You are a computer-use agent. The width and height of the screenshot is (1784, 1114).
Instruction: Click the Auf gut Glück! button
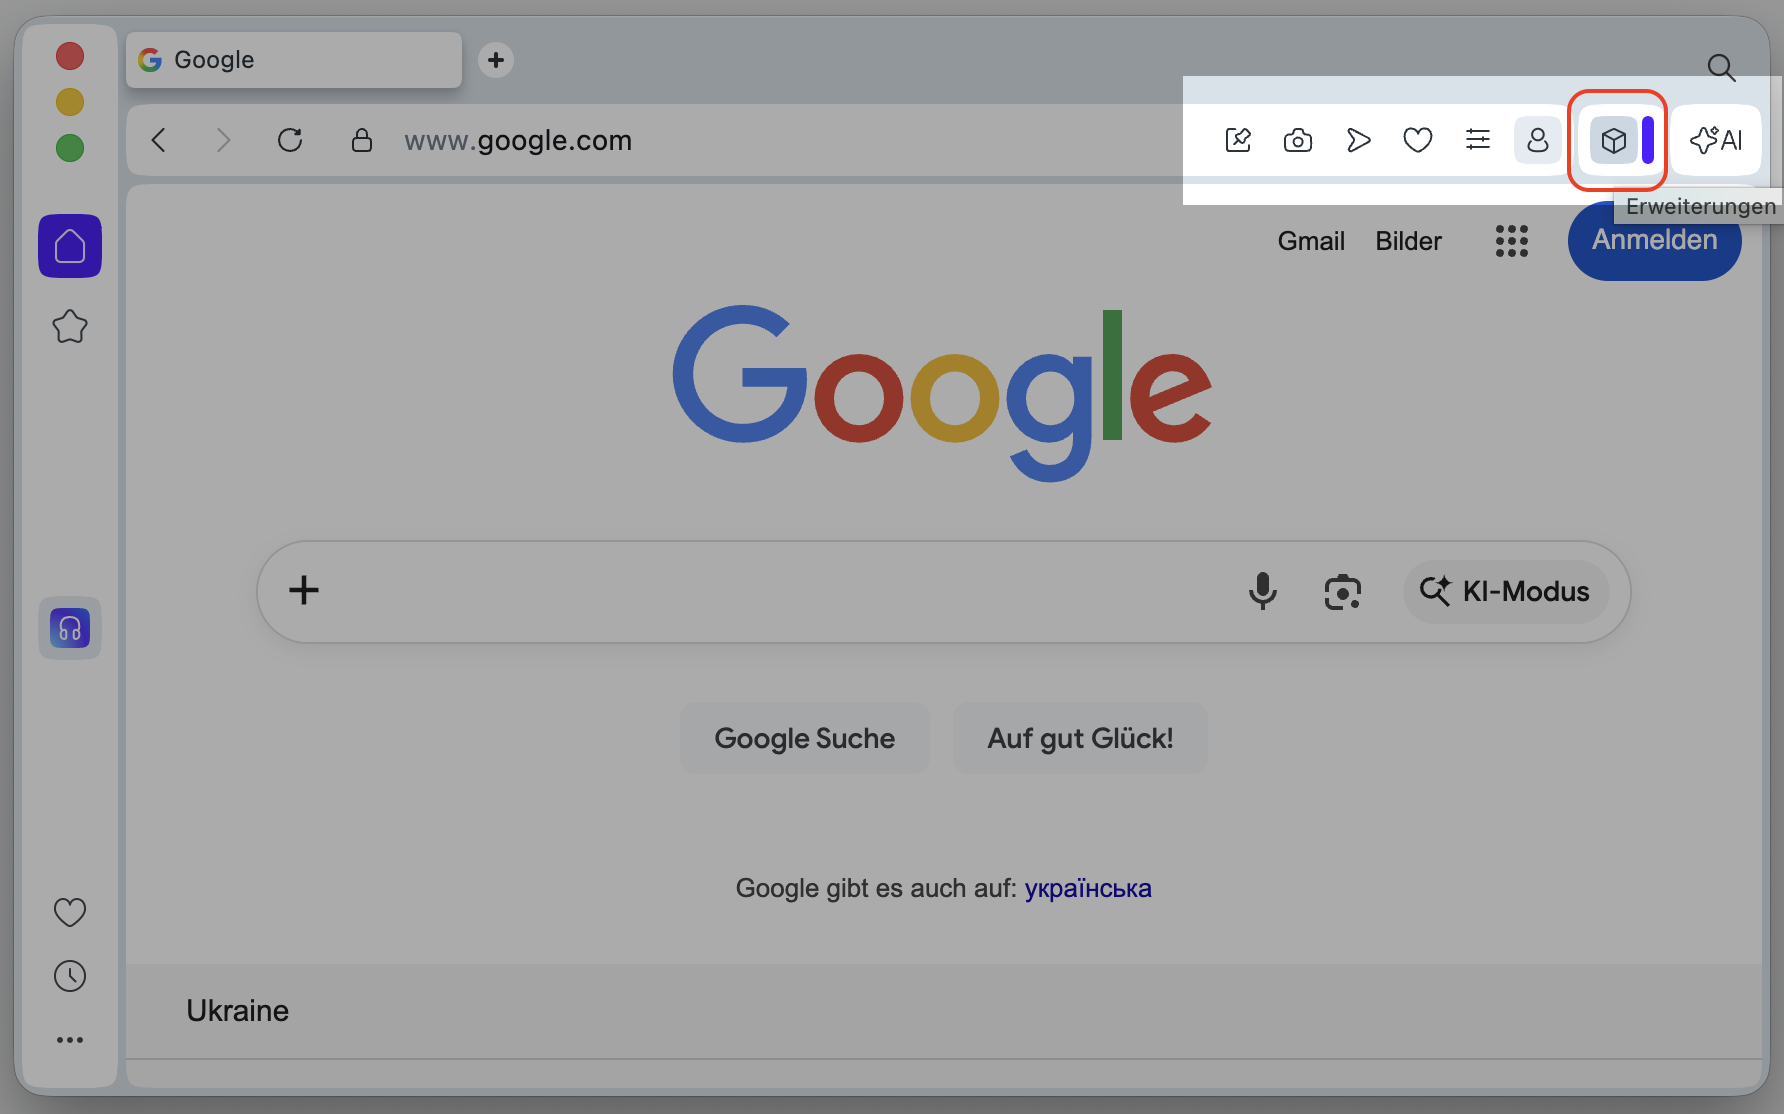point(1080,738)
